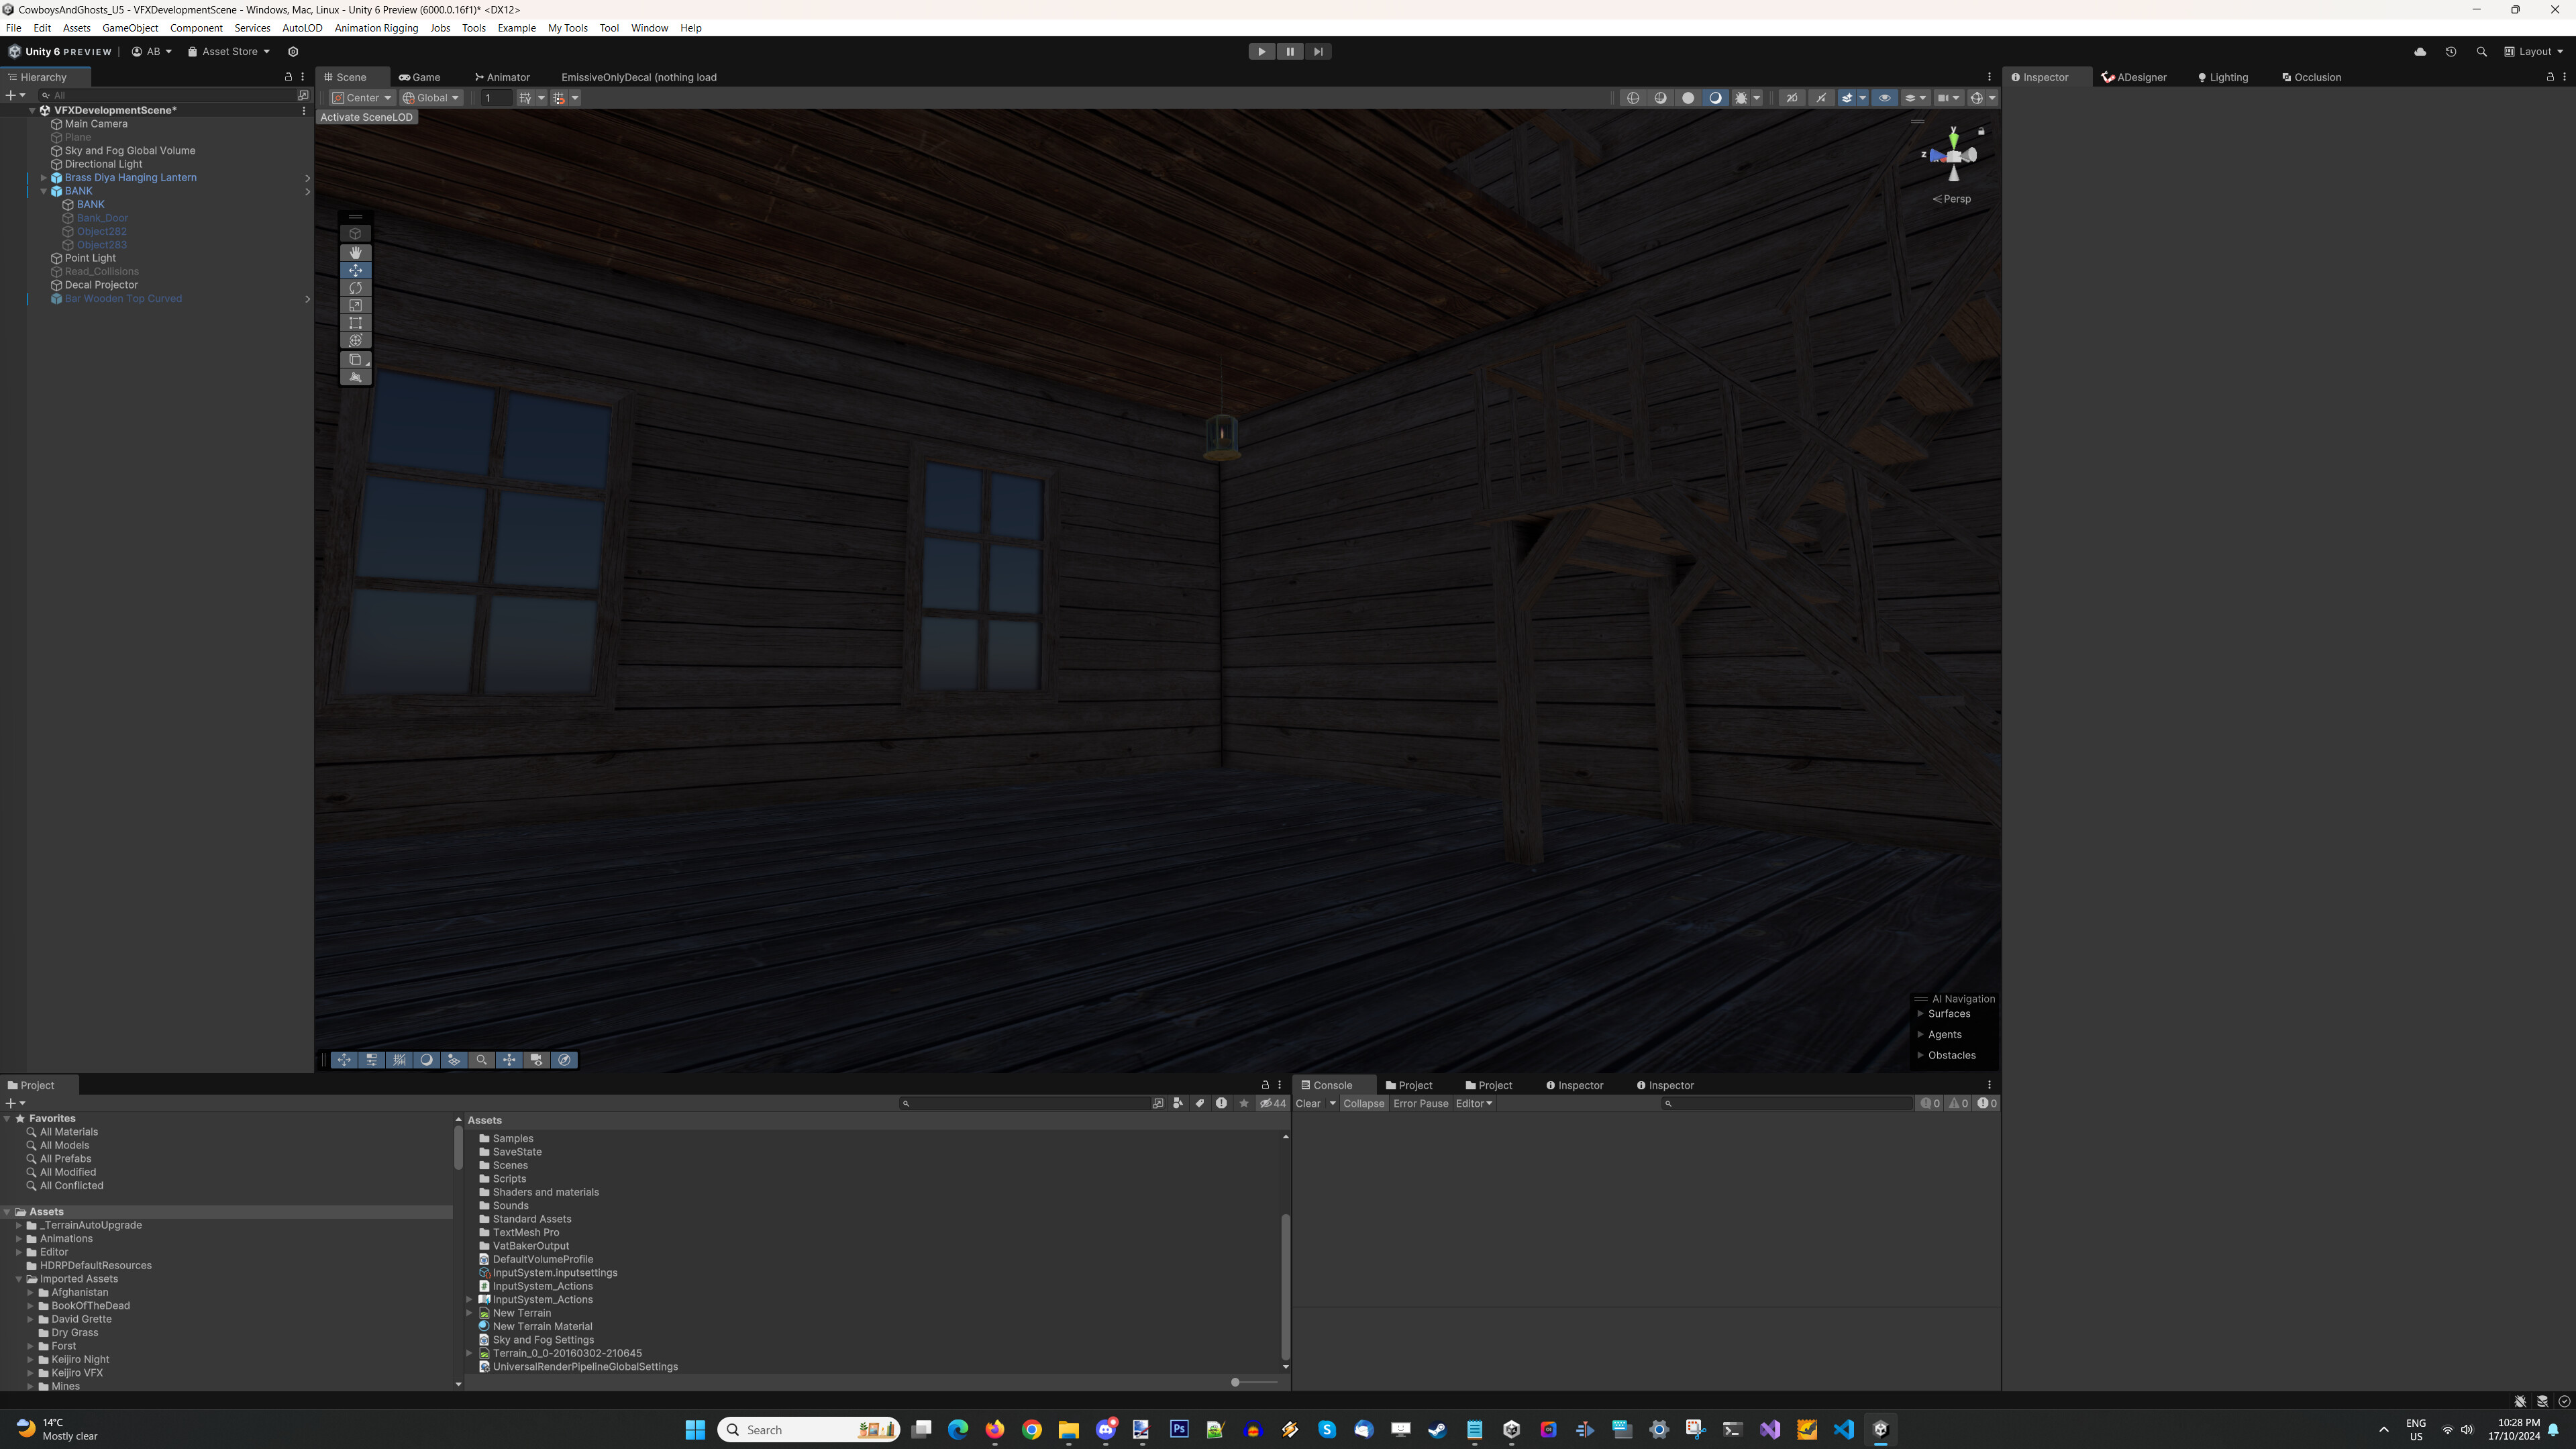Expand the Brass Diya Hanging Lantern hierarchy item
The image size is (2576, 1449).
click(x=45, y=177)
